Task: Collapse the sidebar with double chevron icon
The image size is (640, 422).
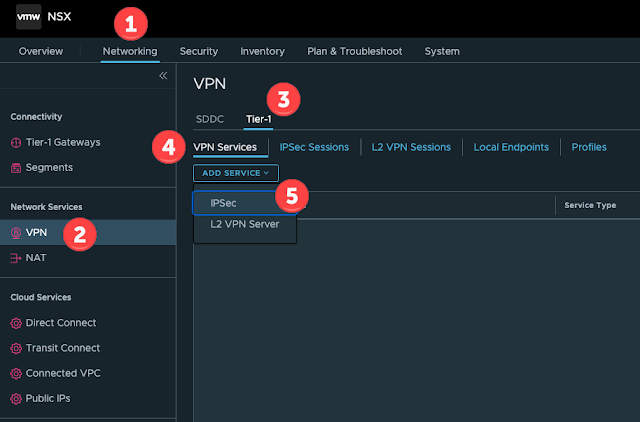Action: 163,76
